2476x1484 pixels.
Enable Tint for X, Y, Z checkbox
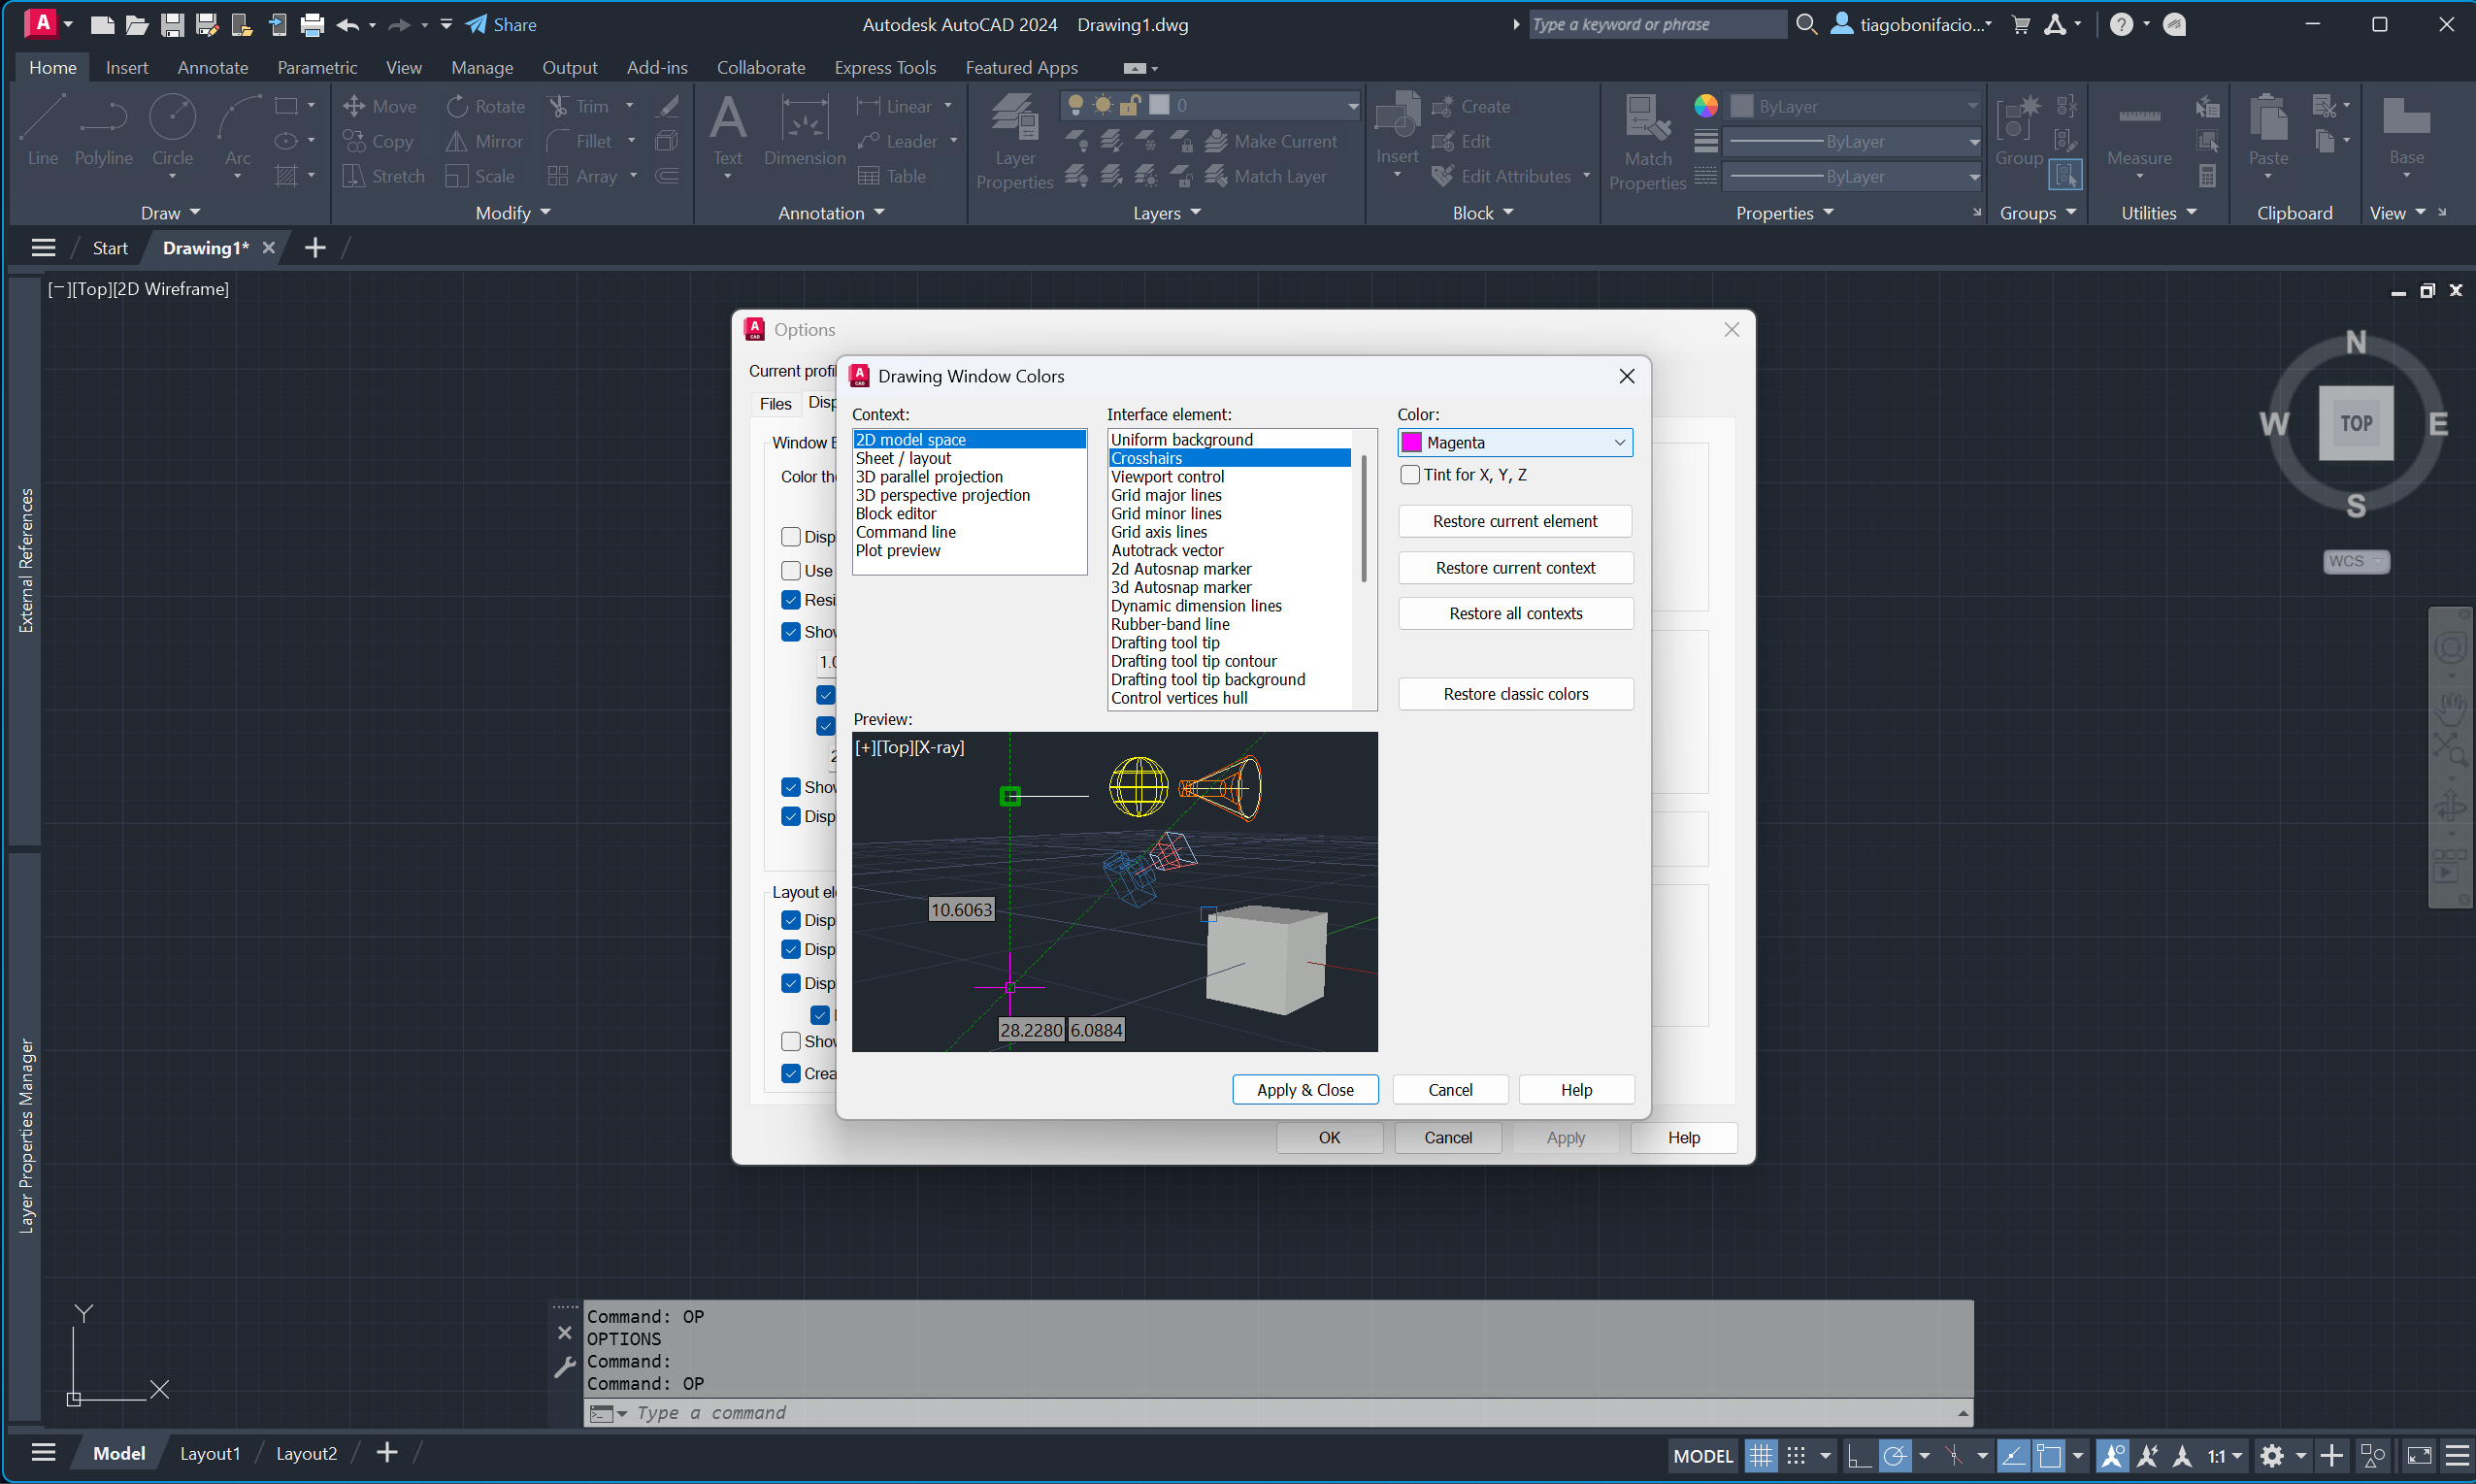click(x=1410, y=475)
